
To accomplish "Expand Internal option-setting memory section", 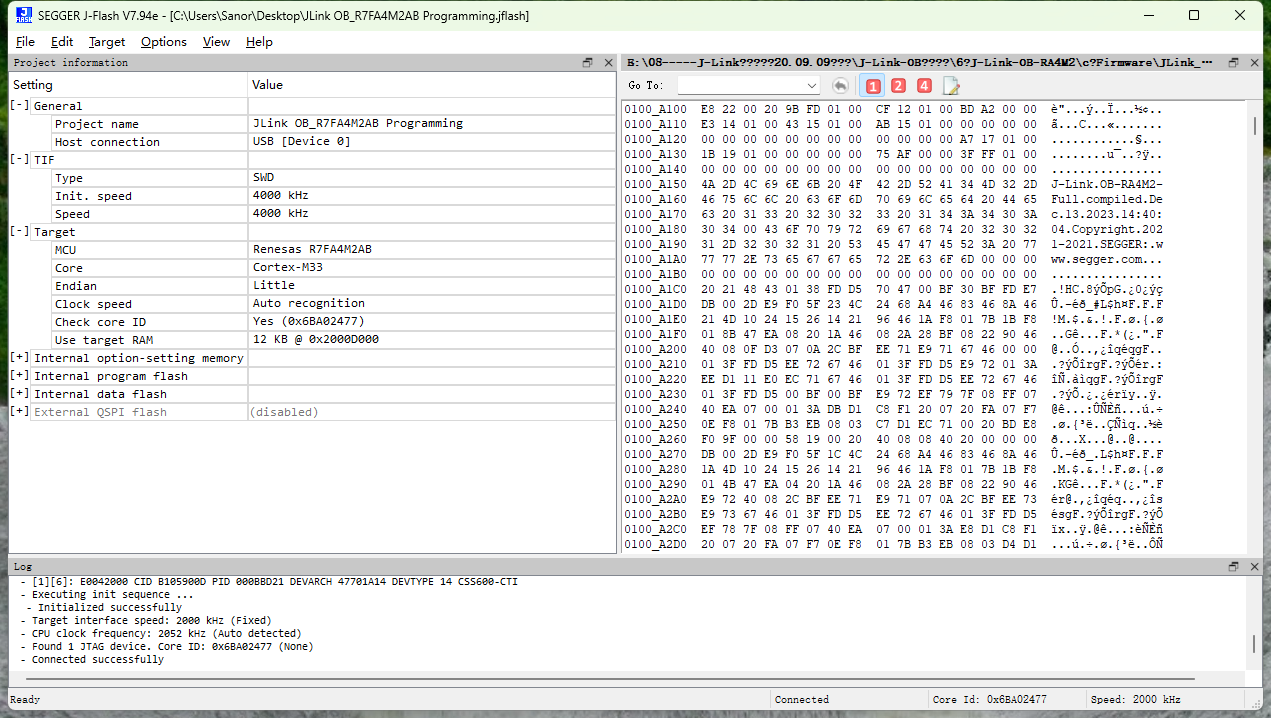I will tap(19, 358).
